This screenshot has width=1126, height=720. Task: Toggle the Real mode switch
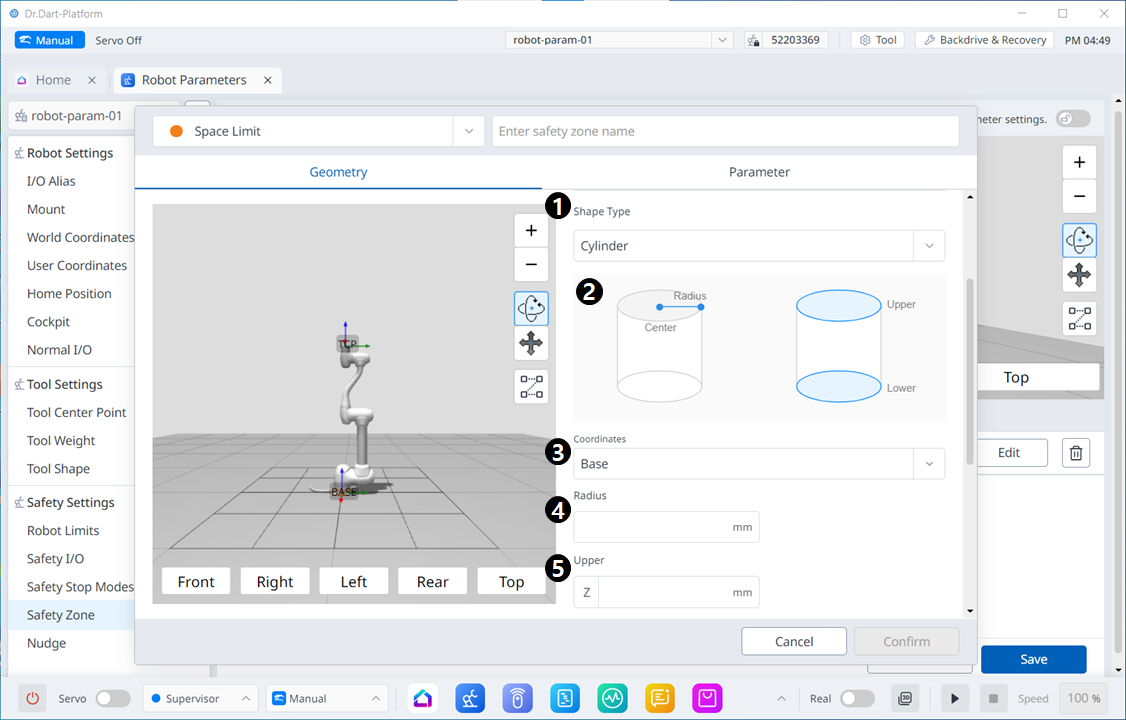(x=857, y=698)
